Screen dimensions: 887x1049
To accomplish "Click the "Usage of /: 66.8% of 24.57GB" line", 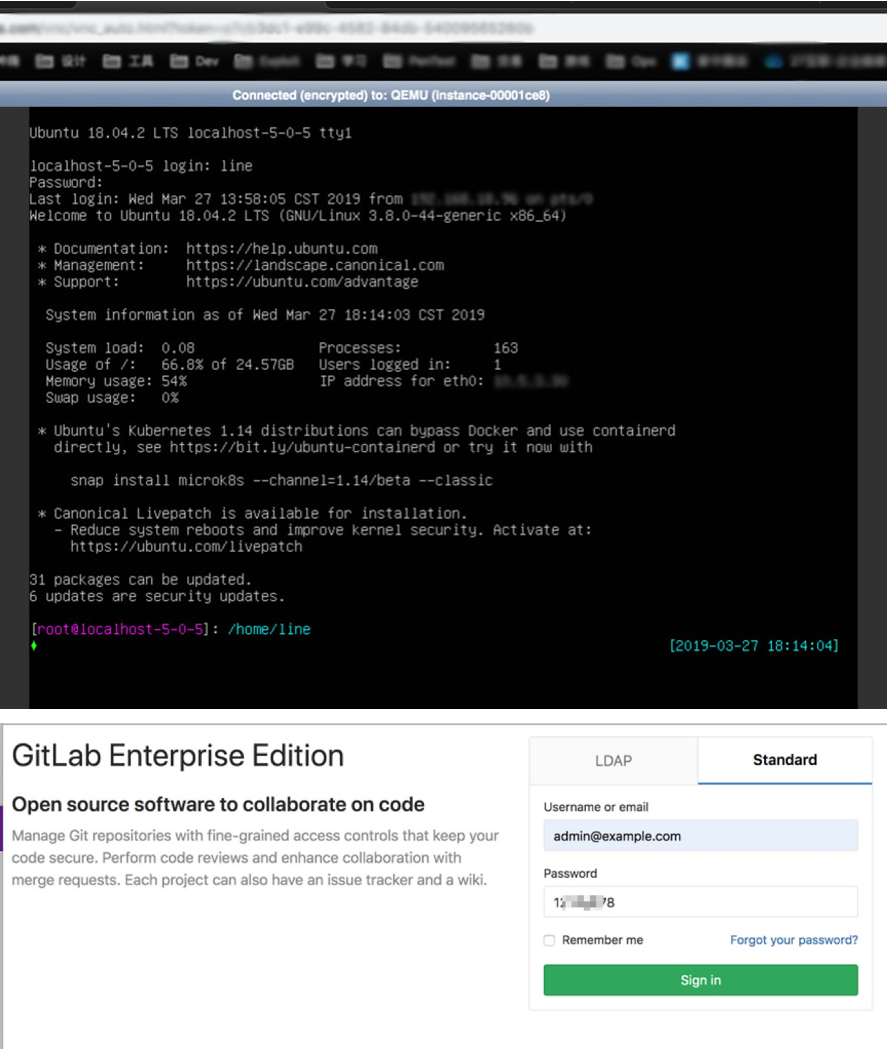I will tap(170, 365).
